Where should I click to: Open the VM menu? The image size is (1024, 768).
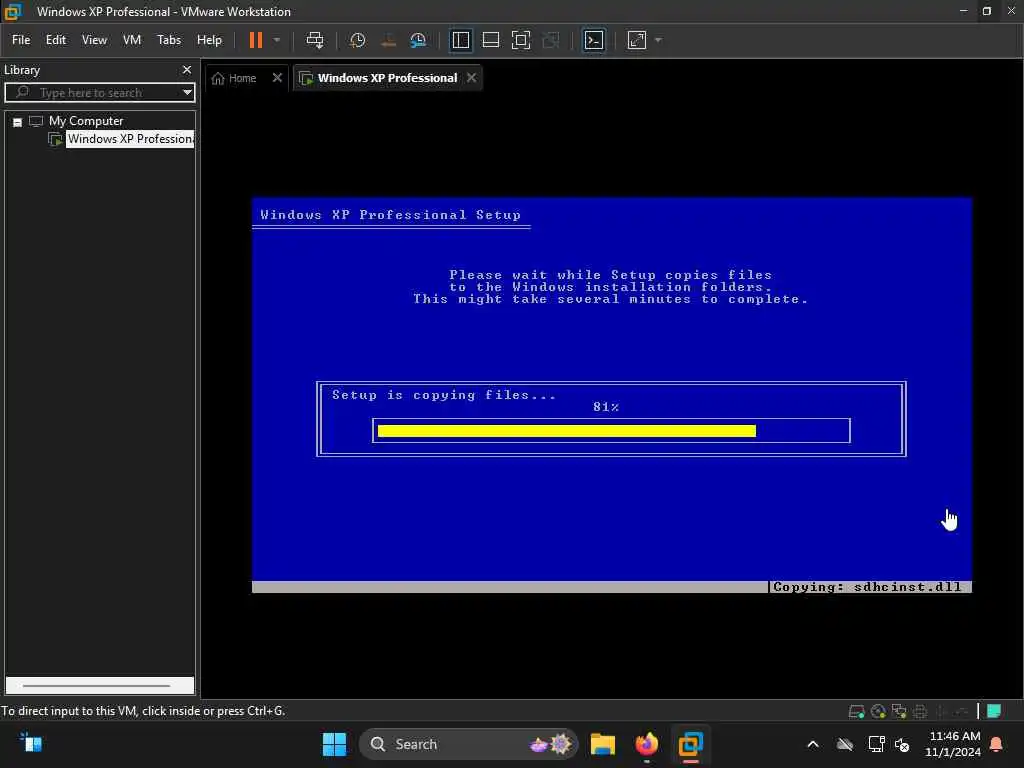(132, 40)
